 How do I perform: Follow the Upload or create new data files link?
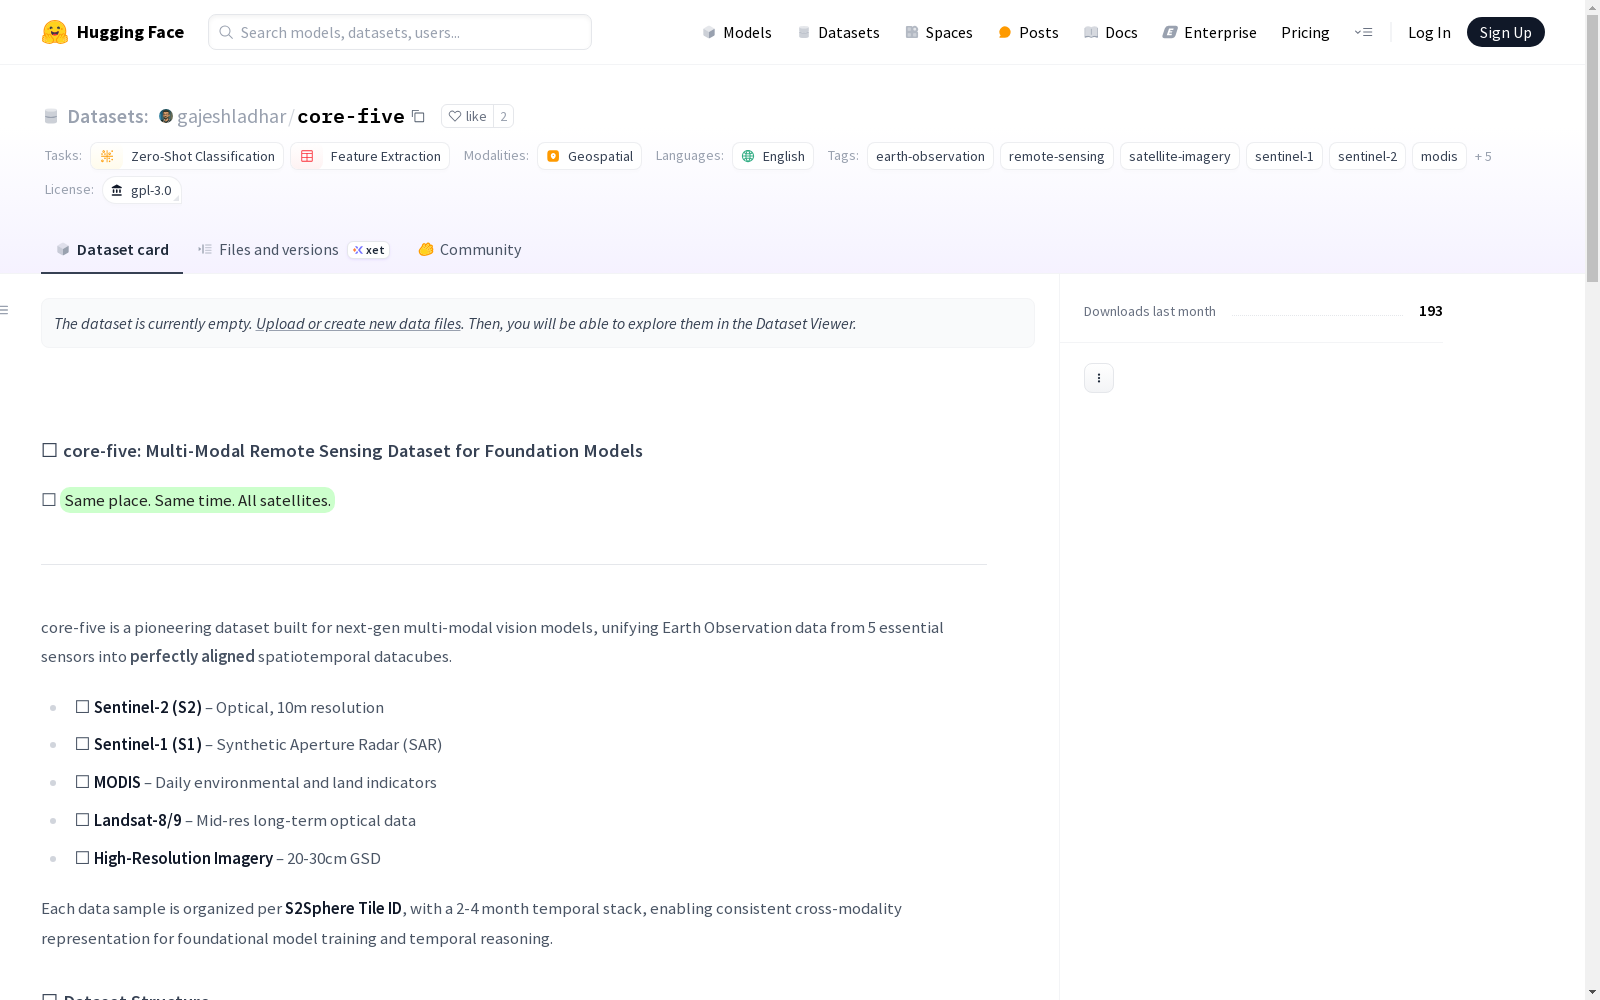point(358,323)
